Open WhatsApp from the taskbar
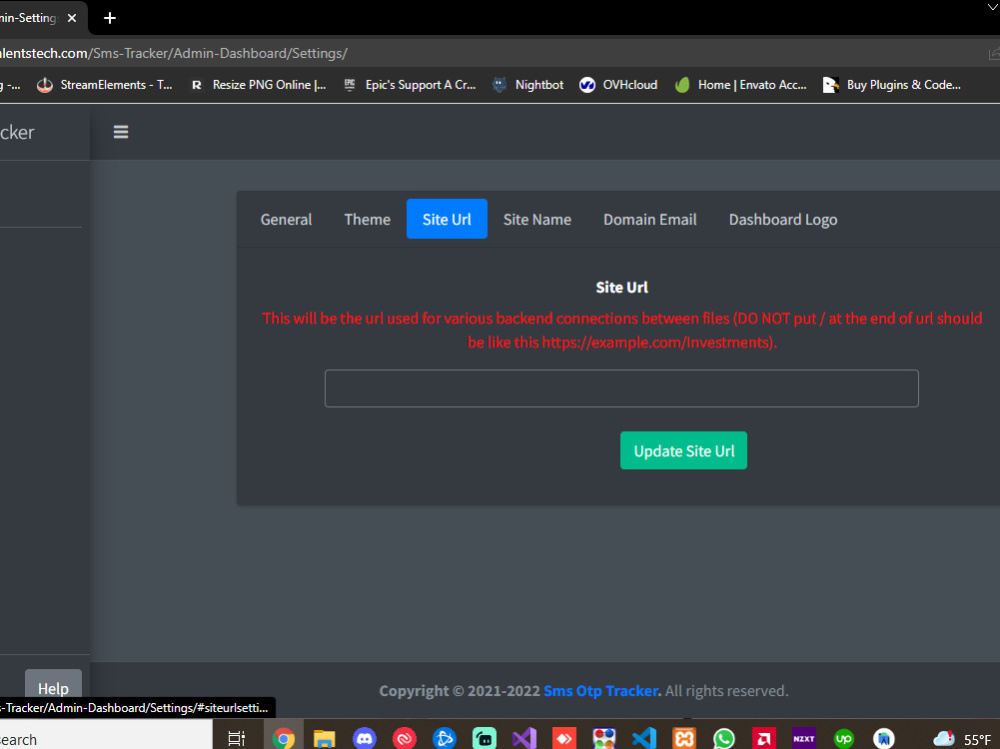Image resolution: width=1000 pixels, height=749 pixels. click(724, 739)
